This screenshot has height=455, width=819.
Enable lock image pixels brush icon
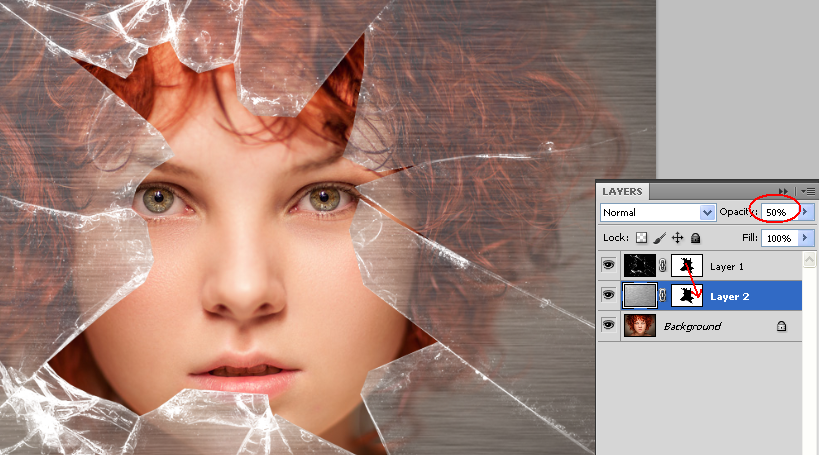pyautogui.click(x=660, y=238)
